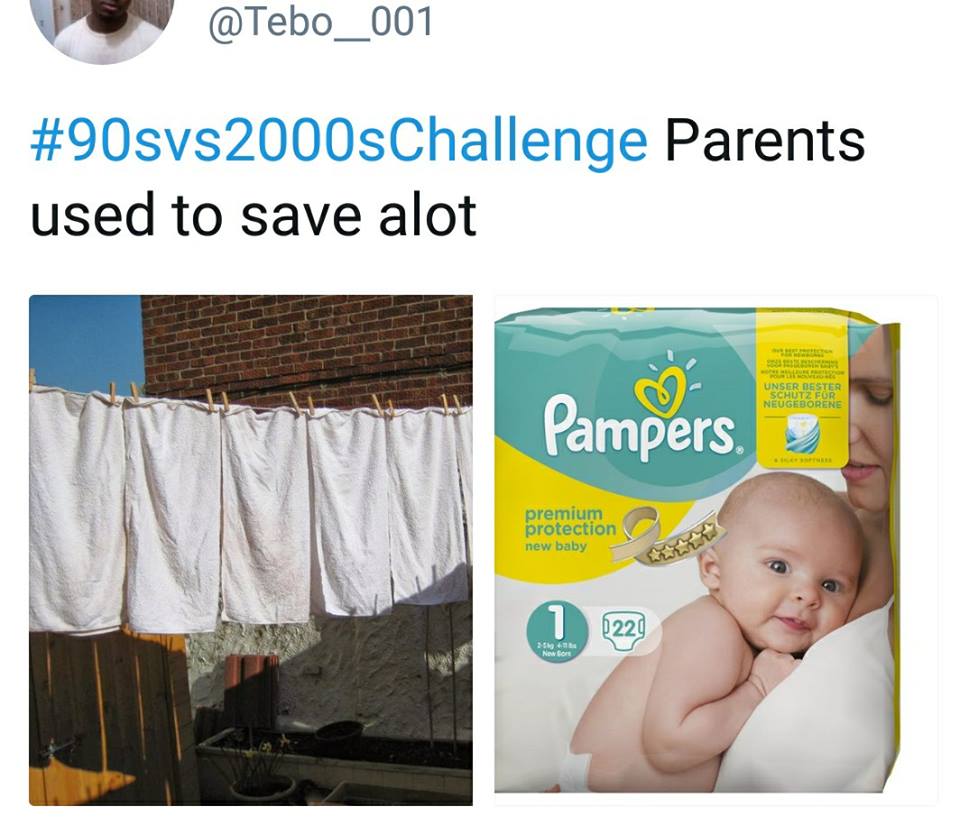The height and width of the screenshot is (834, 960).
Task: Open the cloth nappies clothesline photo
Action: tap(251, 550)
